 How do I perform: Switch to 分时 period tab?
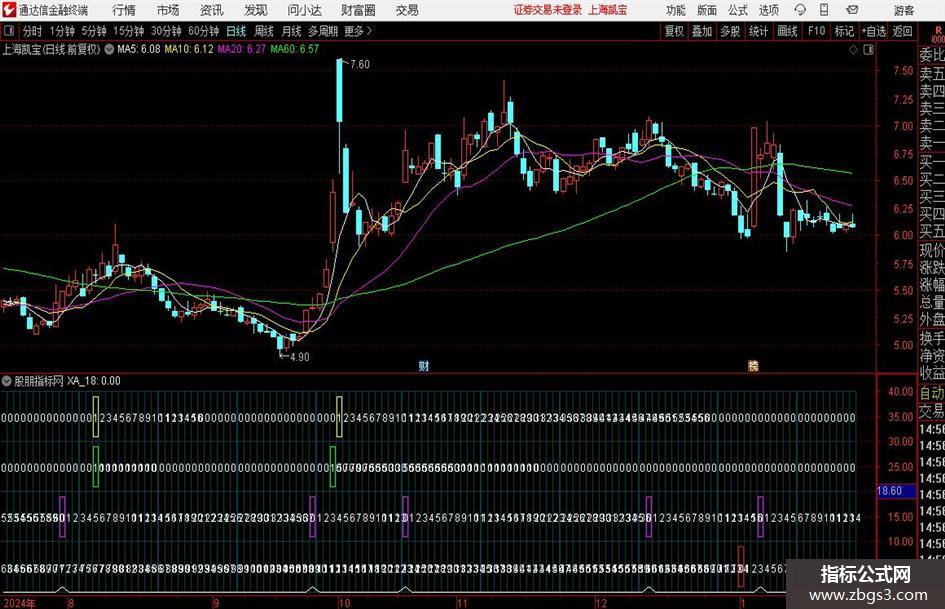(x=33, y=31)
